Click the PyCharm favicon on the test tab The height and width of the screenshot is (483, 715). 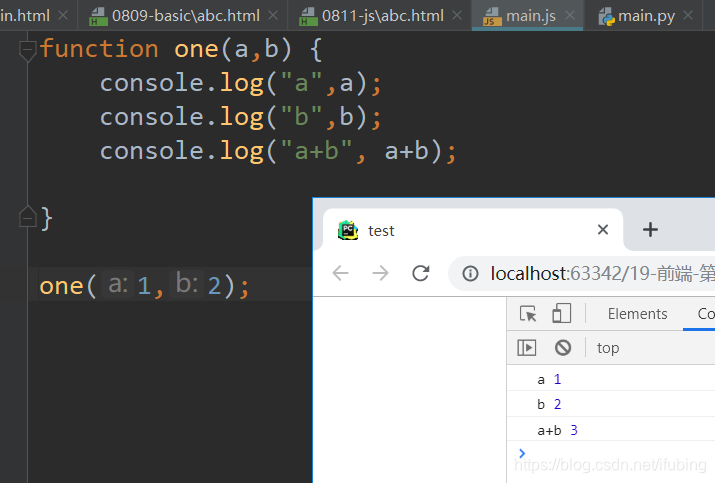point(348,230)
